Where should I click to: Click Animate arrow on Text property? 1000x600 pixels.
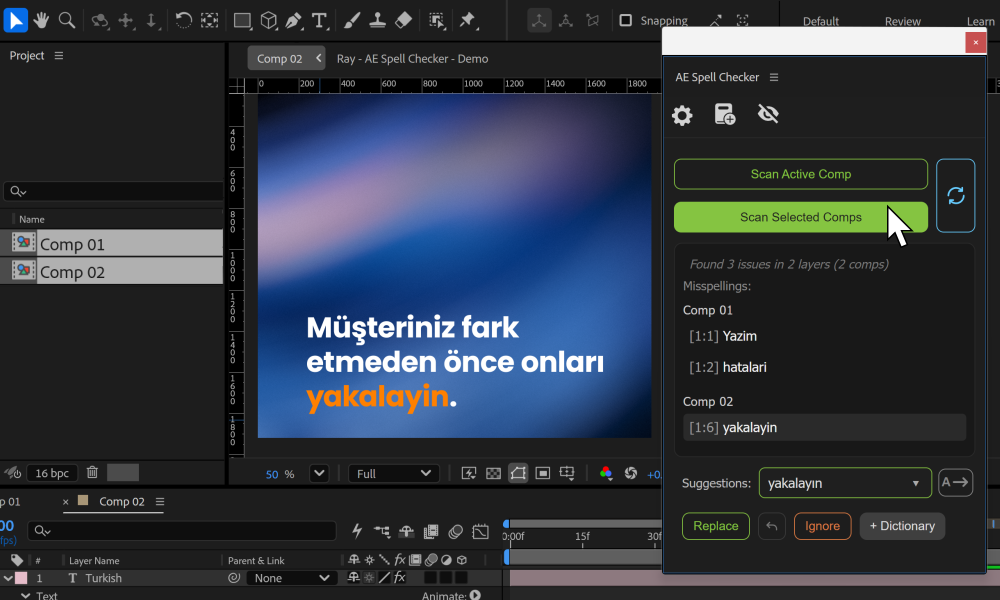coord(475,596)
